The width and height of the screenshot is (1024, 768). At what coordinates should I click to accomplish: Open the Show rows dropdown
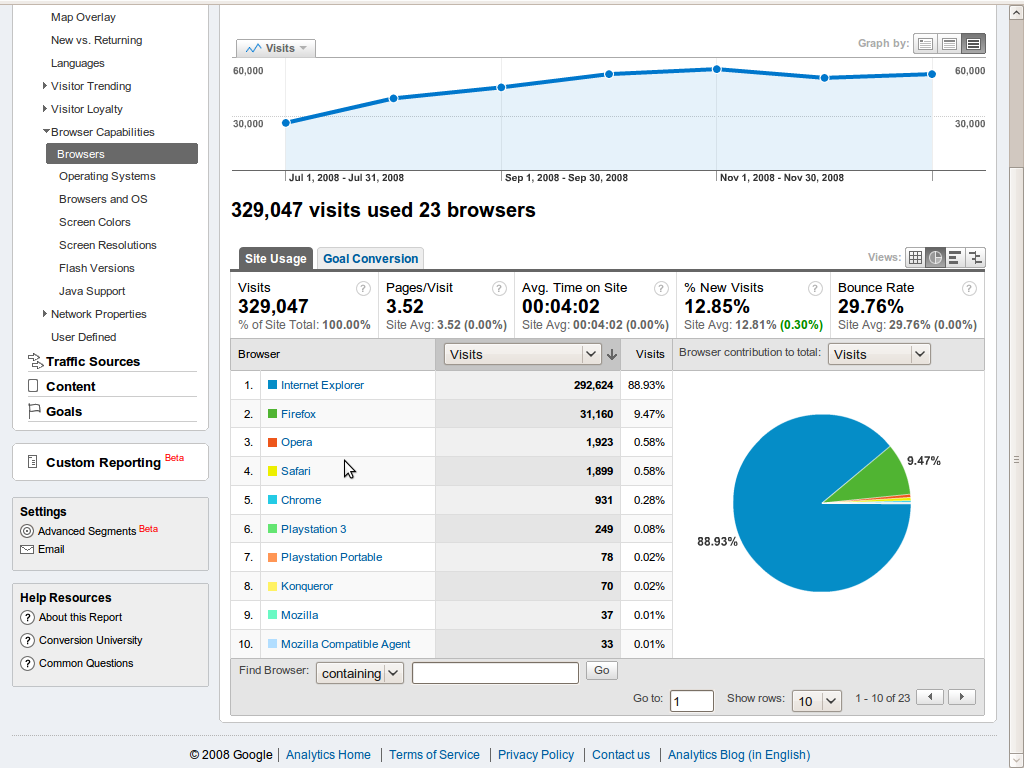click(x=816, y=701)
